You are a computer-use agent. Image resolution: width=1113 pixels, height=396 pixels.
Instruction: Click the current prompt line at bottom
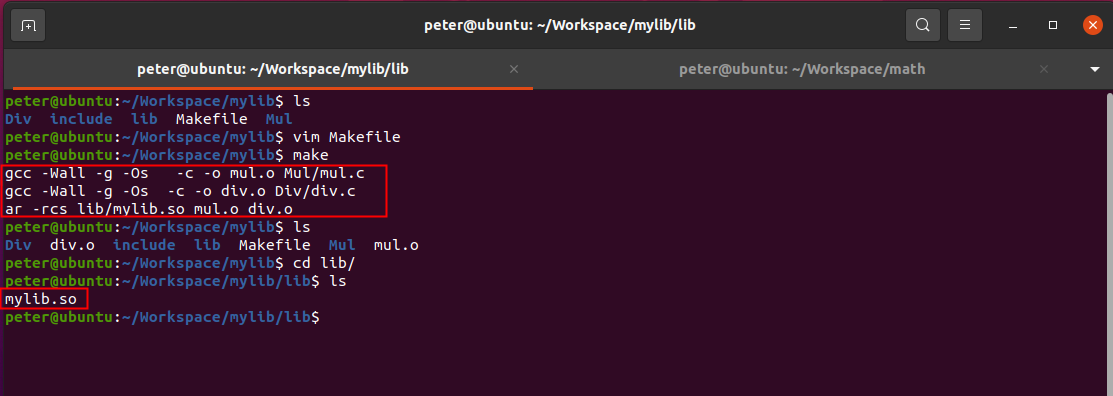point(163,318)
